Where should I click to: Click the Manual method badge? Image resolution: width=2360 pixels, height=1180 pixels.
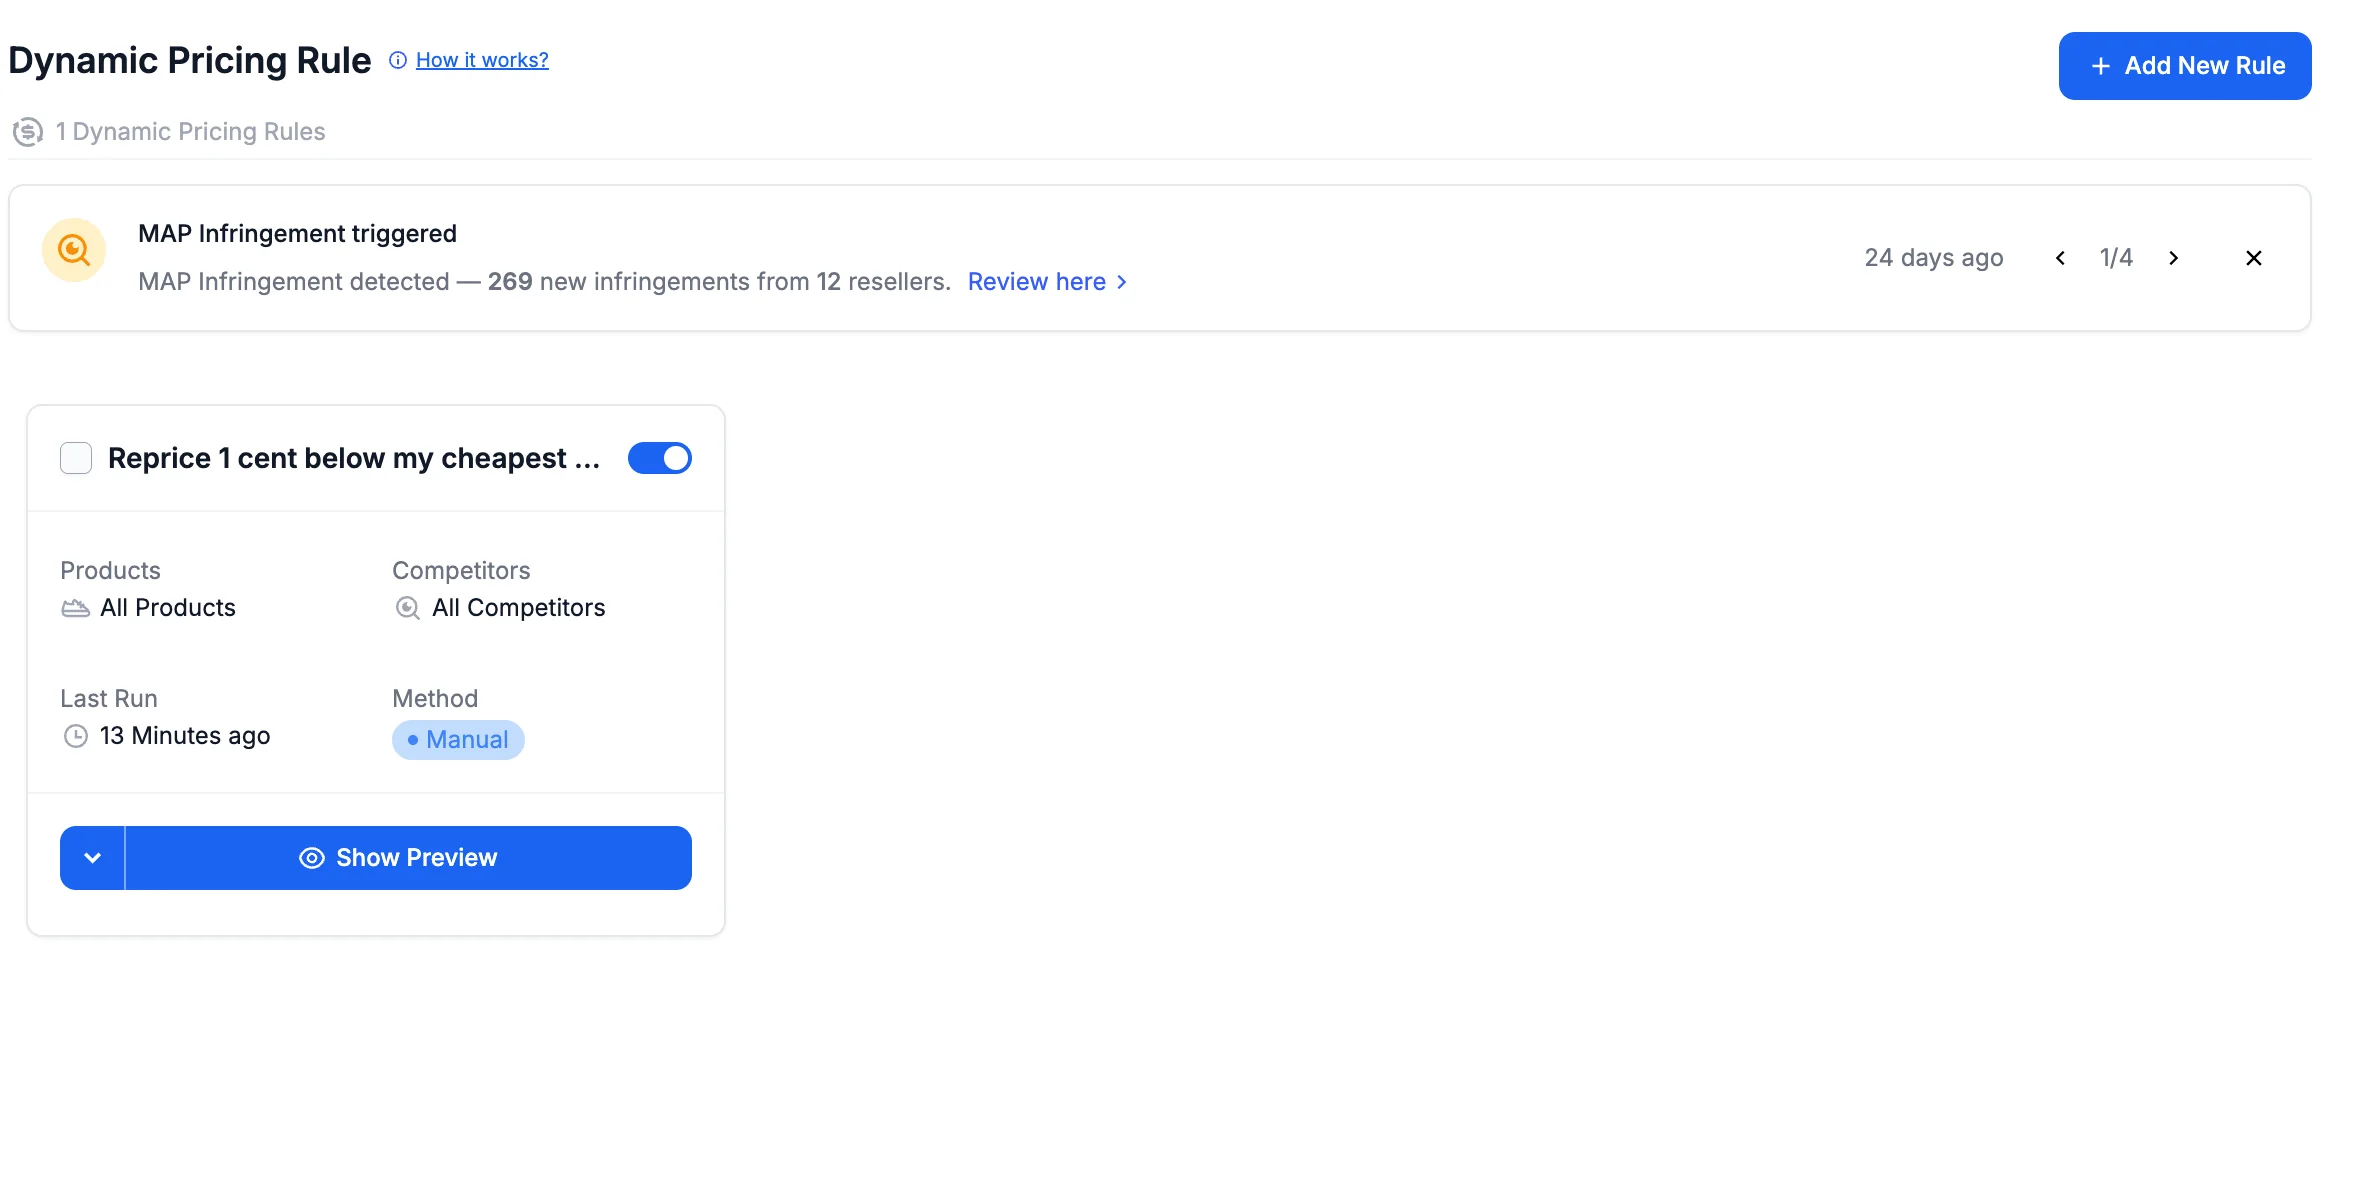(x=458, y=740)
